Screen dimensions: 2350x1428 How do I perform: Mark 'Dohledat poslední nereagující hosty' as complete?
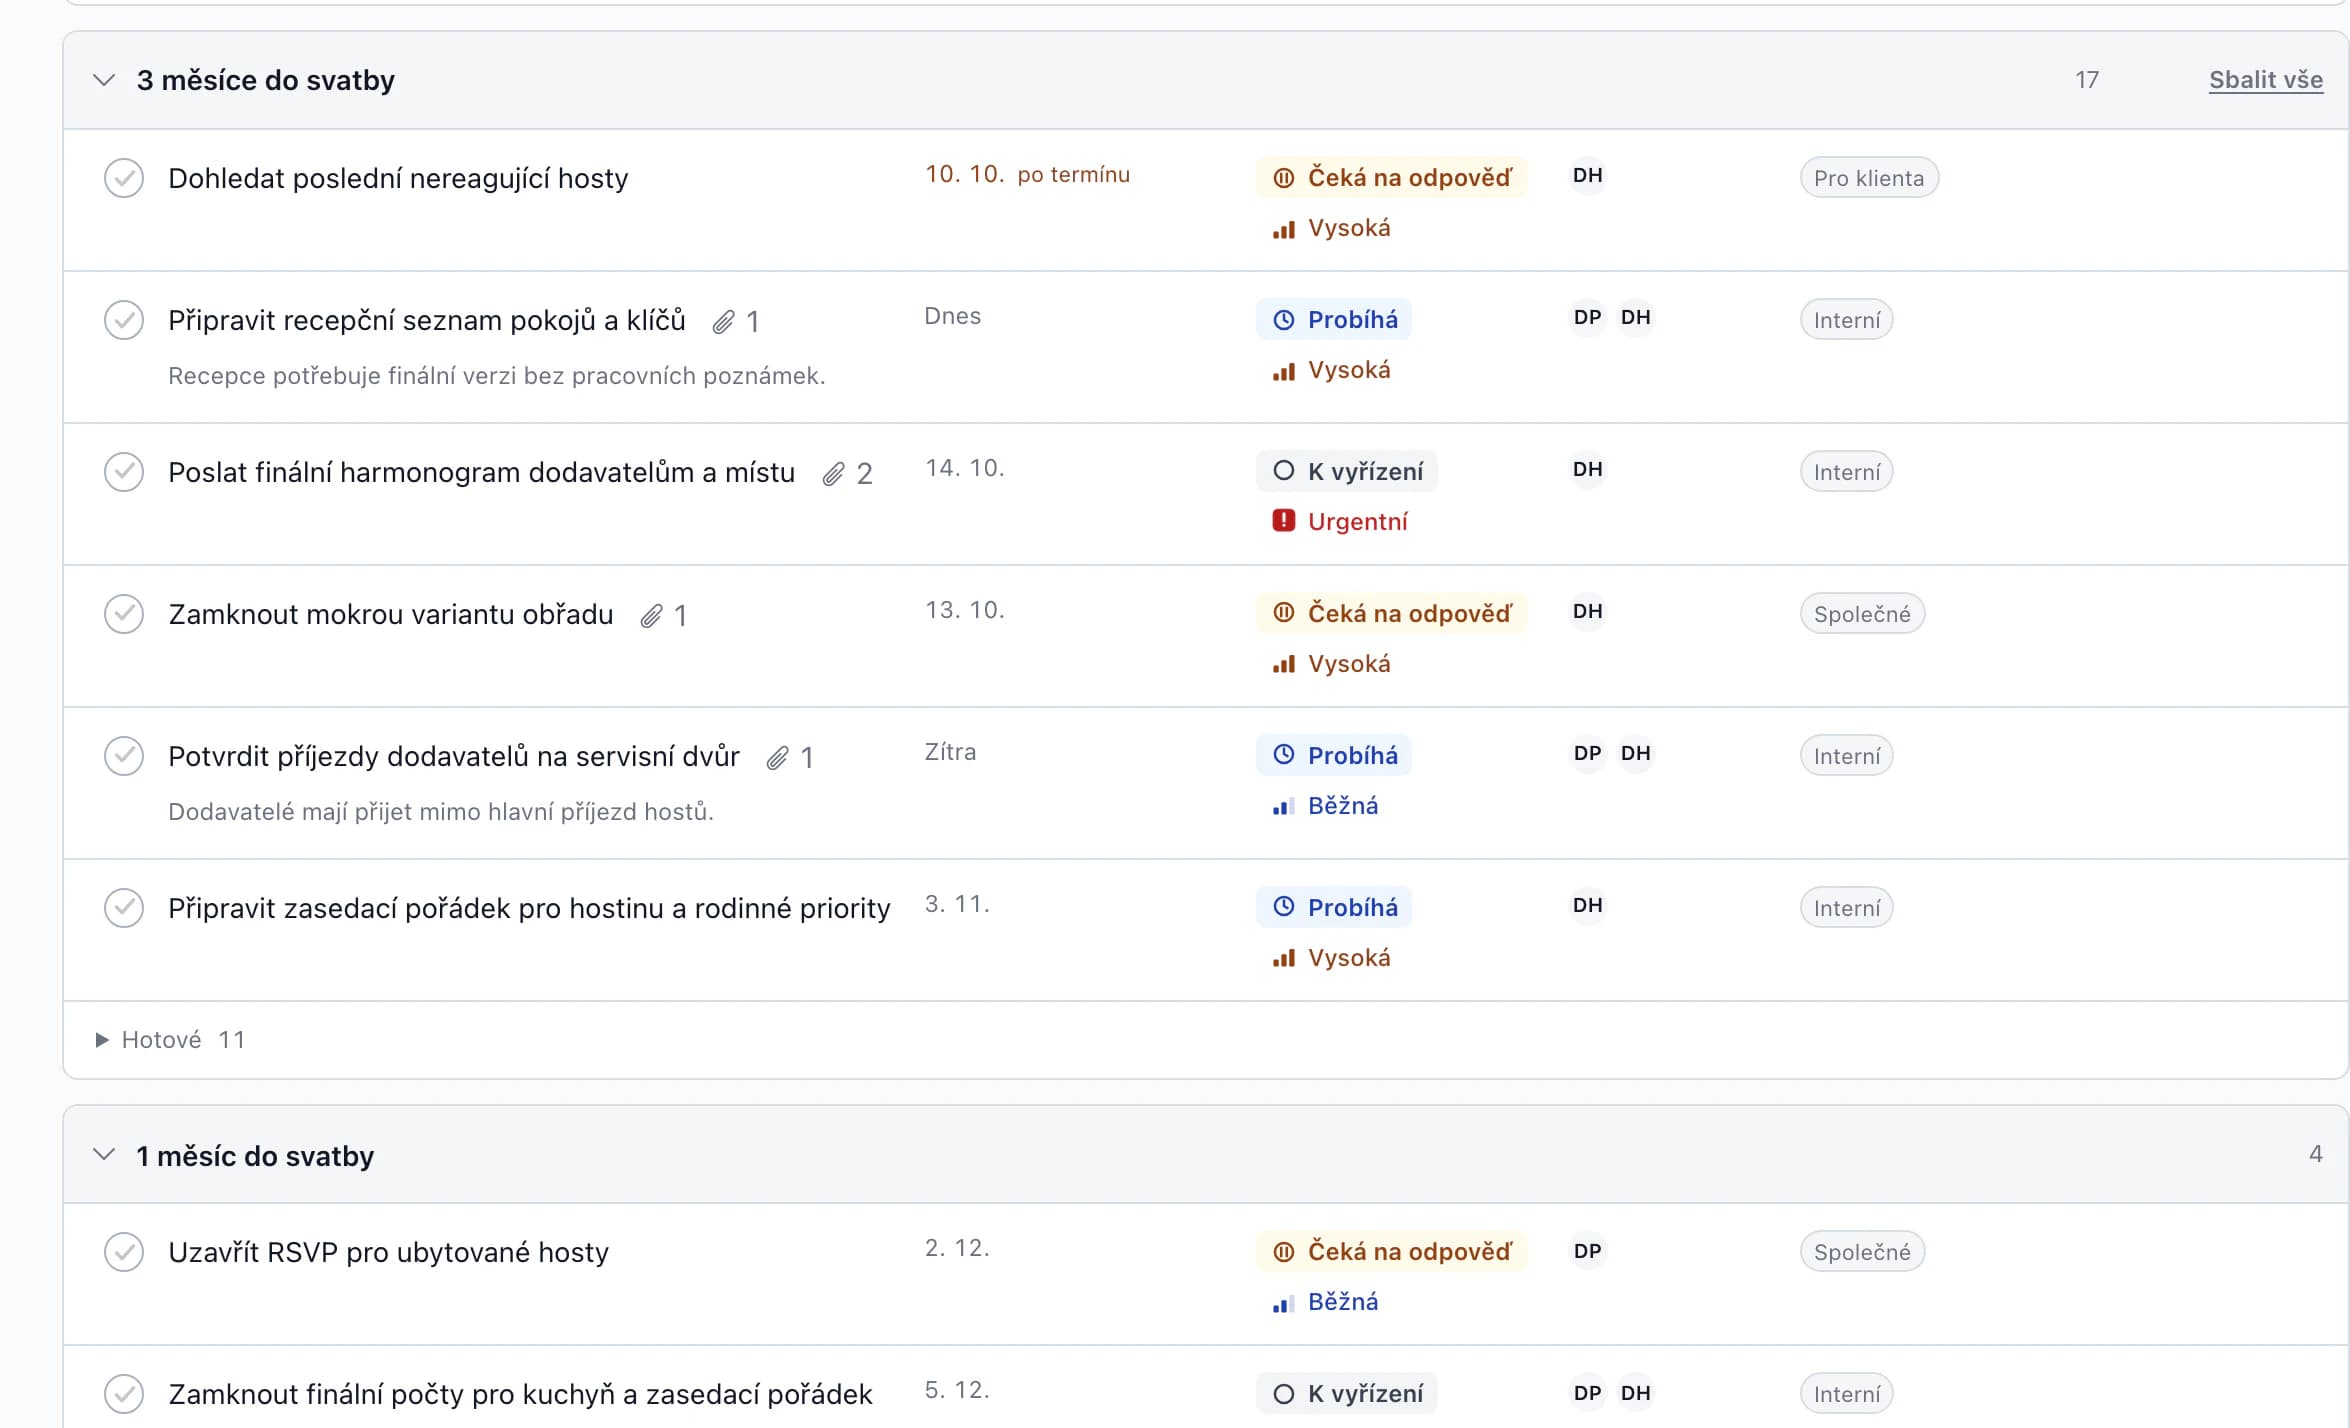124,178
